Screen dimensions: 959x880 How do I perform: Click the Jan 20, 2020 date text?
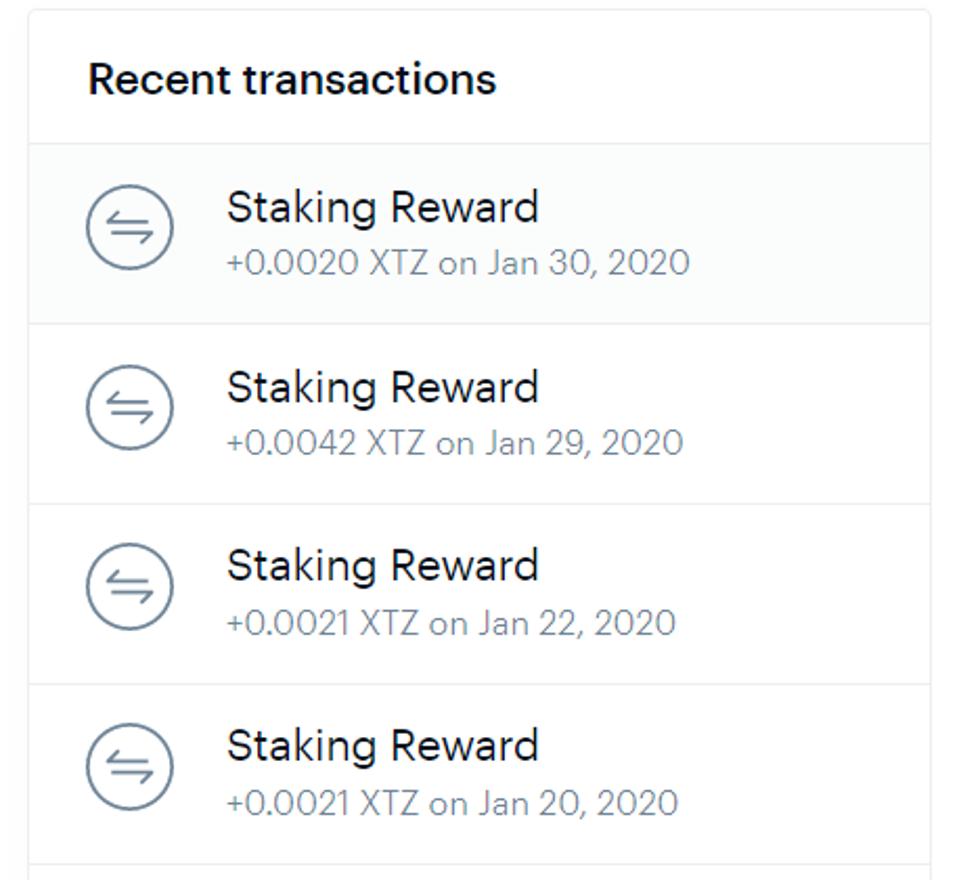pyautogui.click(x=578, y=803)
